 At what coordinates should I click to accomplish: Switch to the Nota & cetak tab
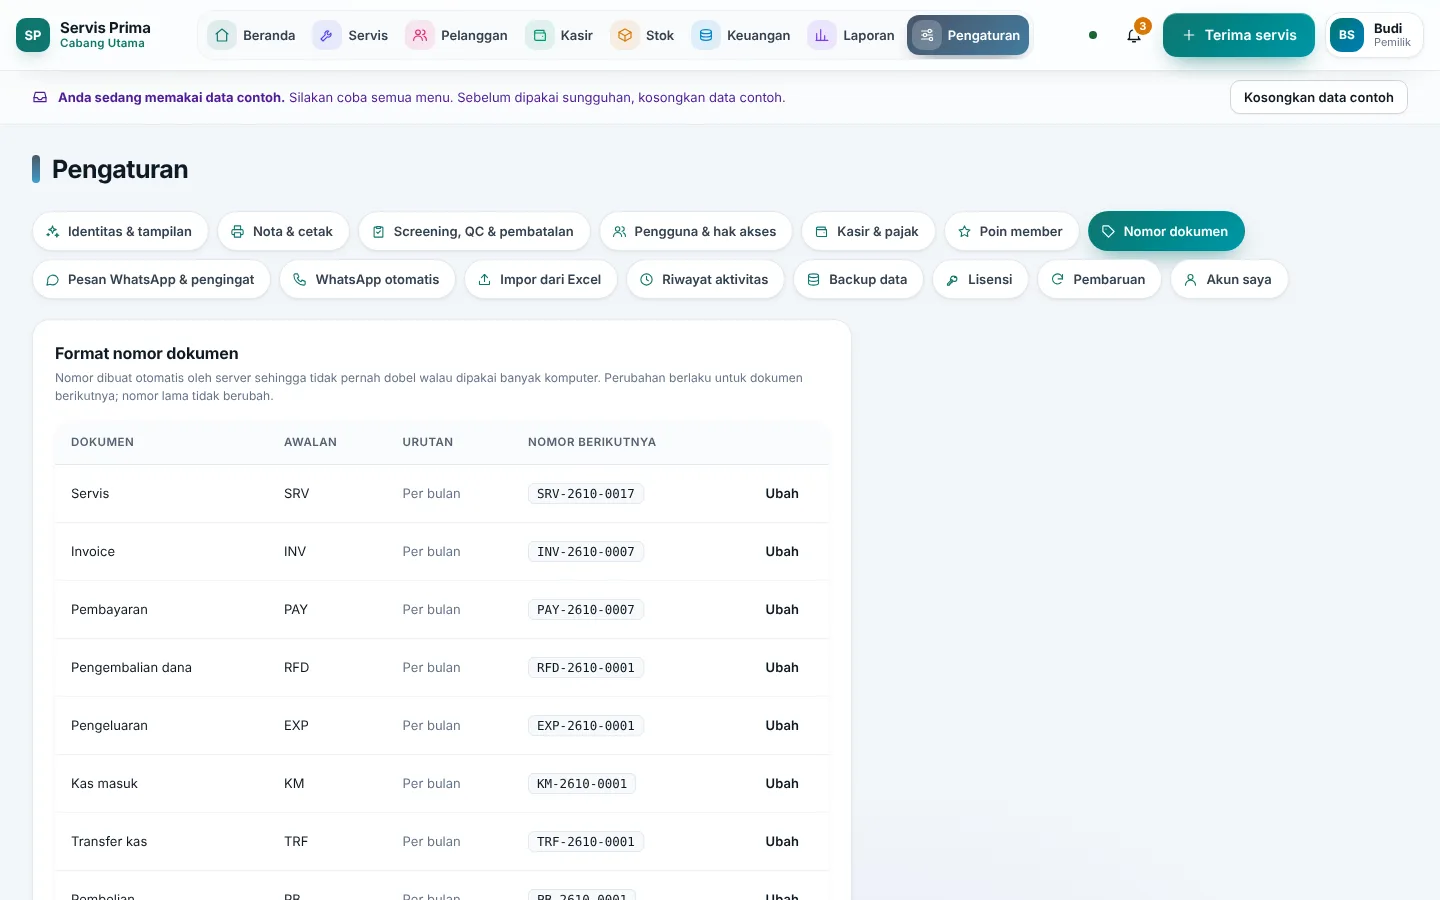[283, 231]
